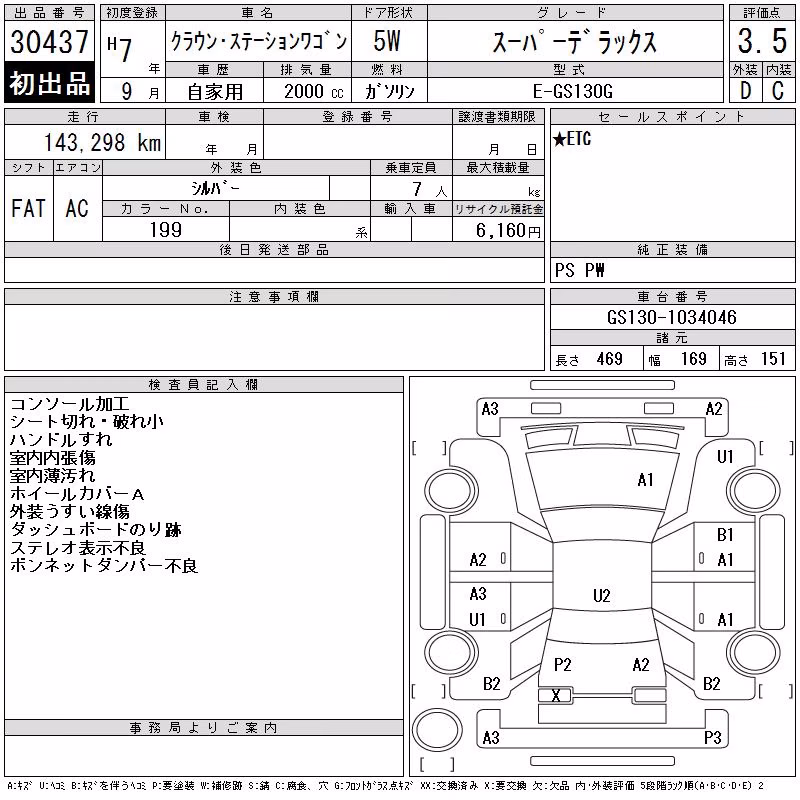Click the U2 roof damage marker
The image size is (800, 800).
click(x=602, y=595)
